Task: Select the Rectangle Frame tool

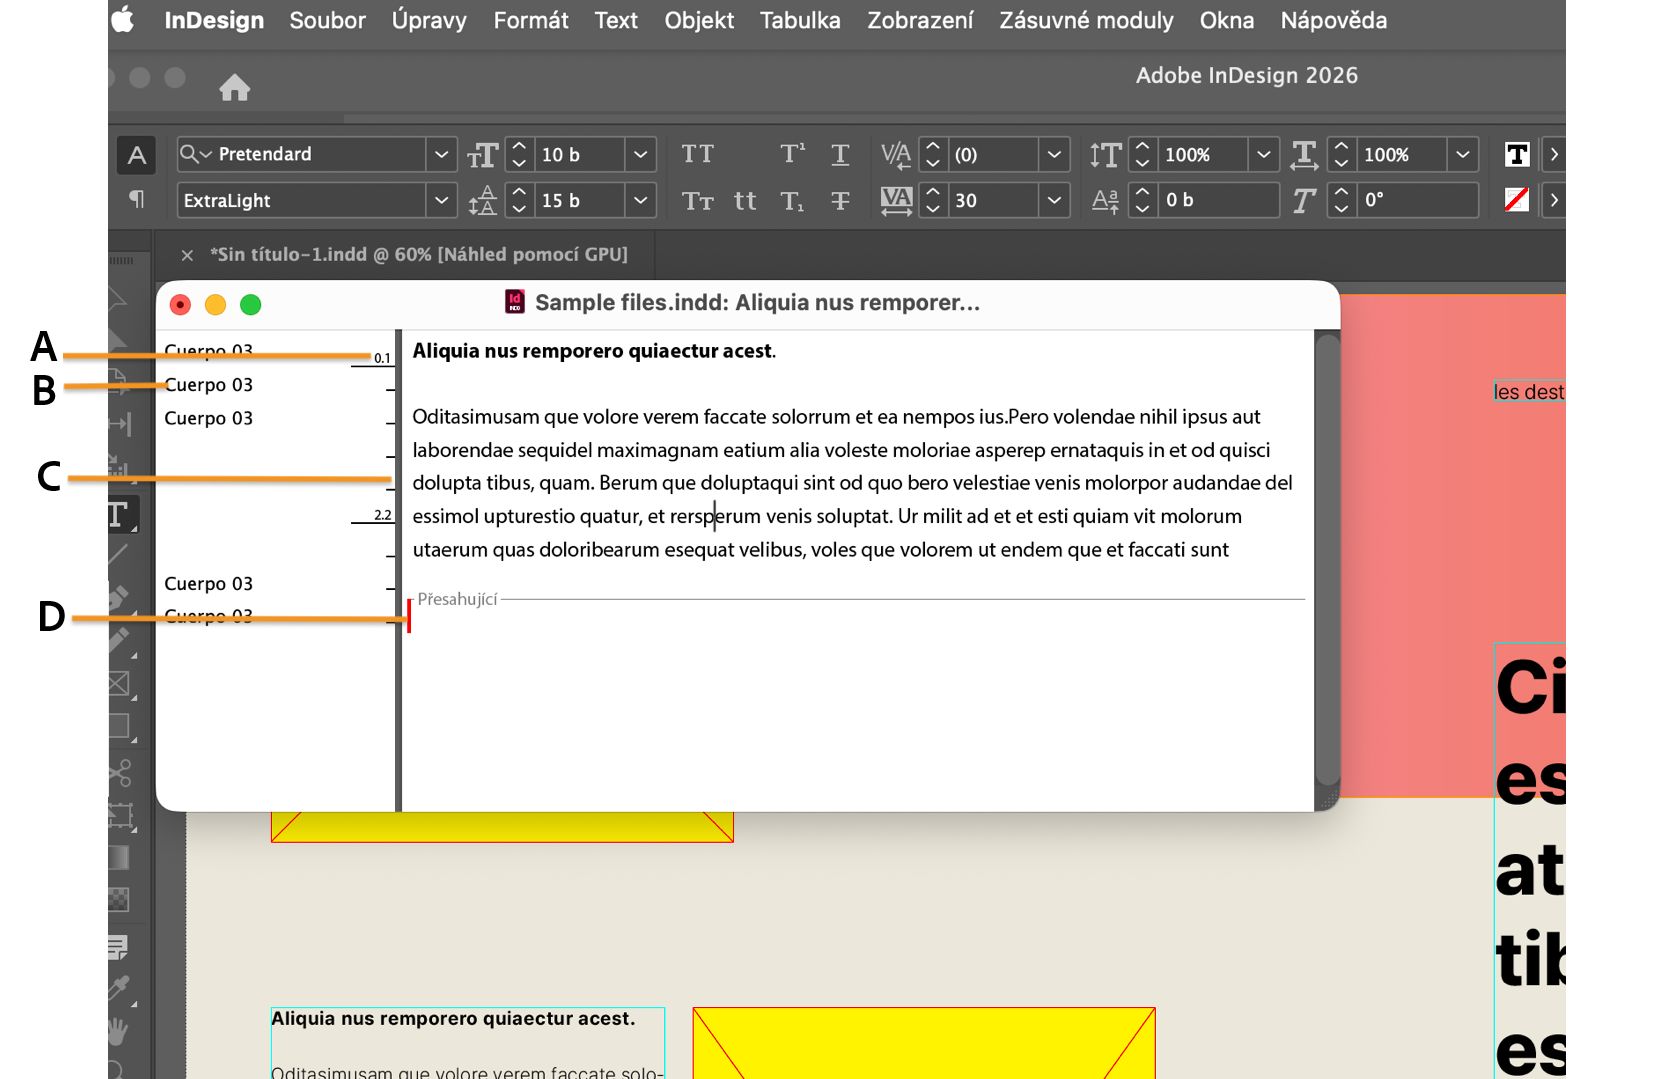Action: click(x=120, y=684)
